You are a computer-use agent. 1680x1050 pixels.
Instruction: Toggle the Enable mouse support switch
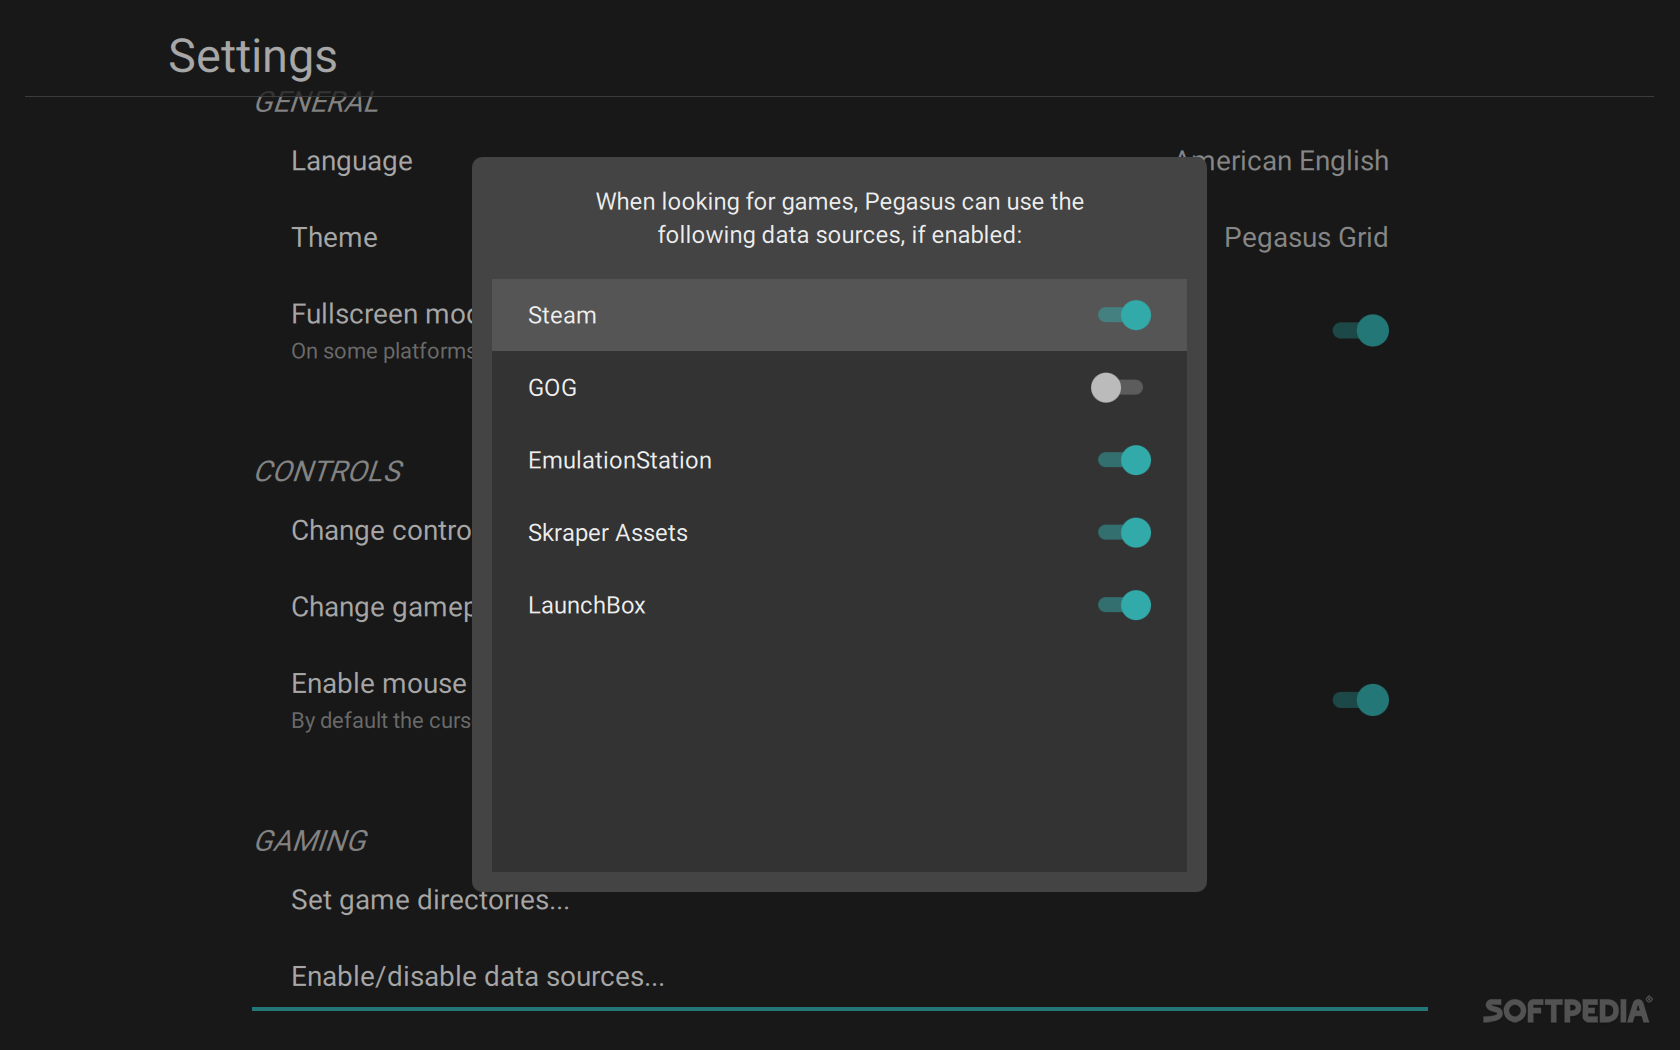1361,700
